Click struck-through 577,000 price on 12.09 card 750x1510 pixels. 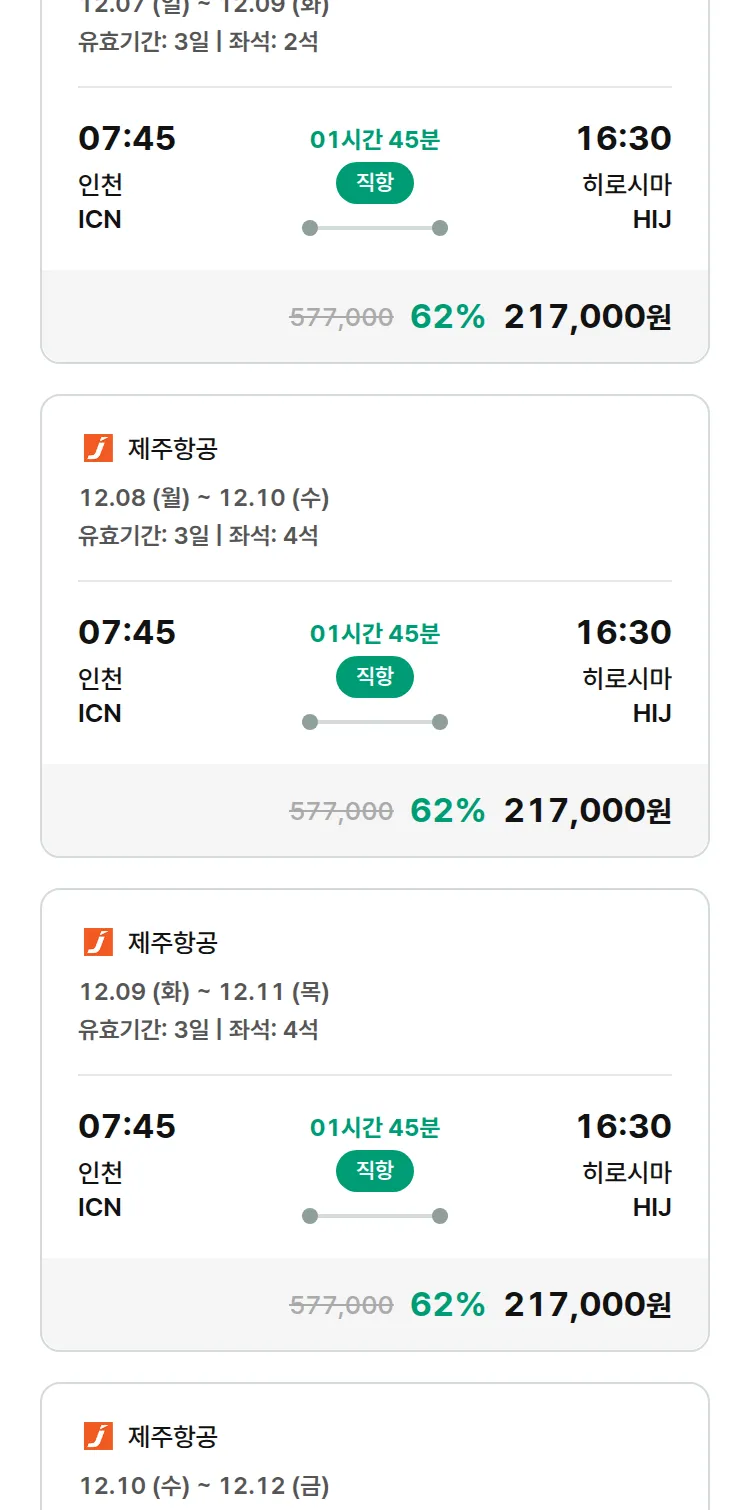coord(341,1305)
